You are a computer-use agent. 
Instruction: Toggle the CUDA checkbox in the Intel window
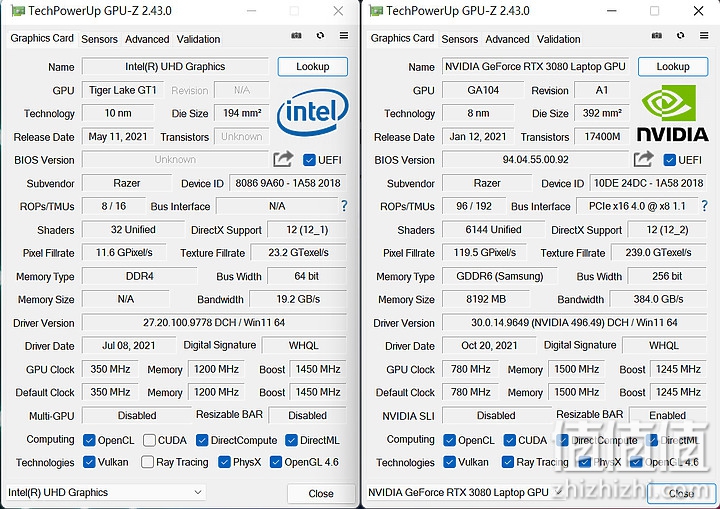(x=149, y=440)
